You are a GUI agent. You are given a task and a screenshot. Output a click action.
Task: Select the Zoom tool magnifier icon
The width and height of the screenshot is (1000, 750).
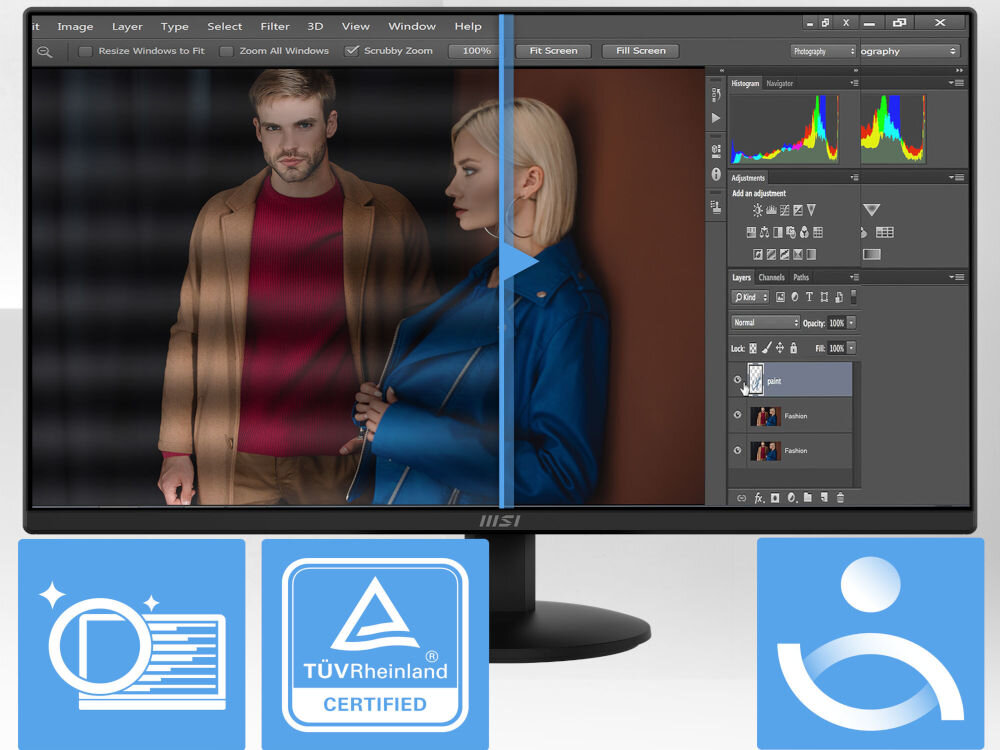click(x=45, y=51)
